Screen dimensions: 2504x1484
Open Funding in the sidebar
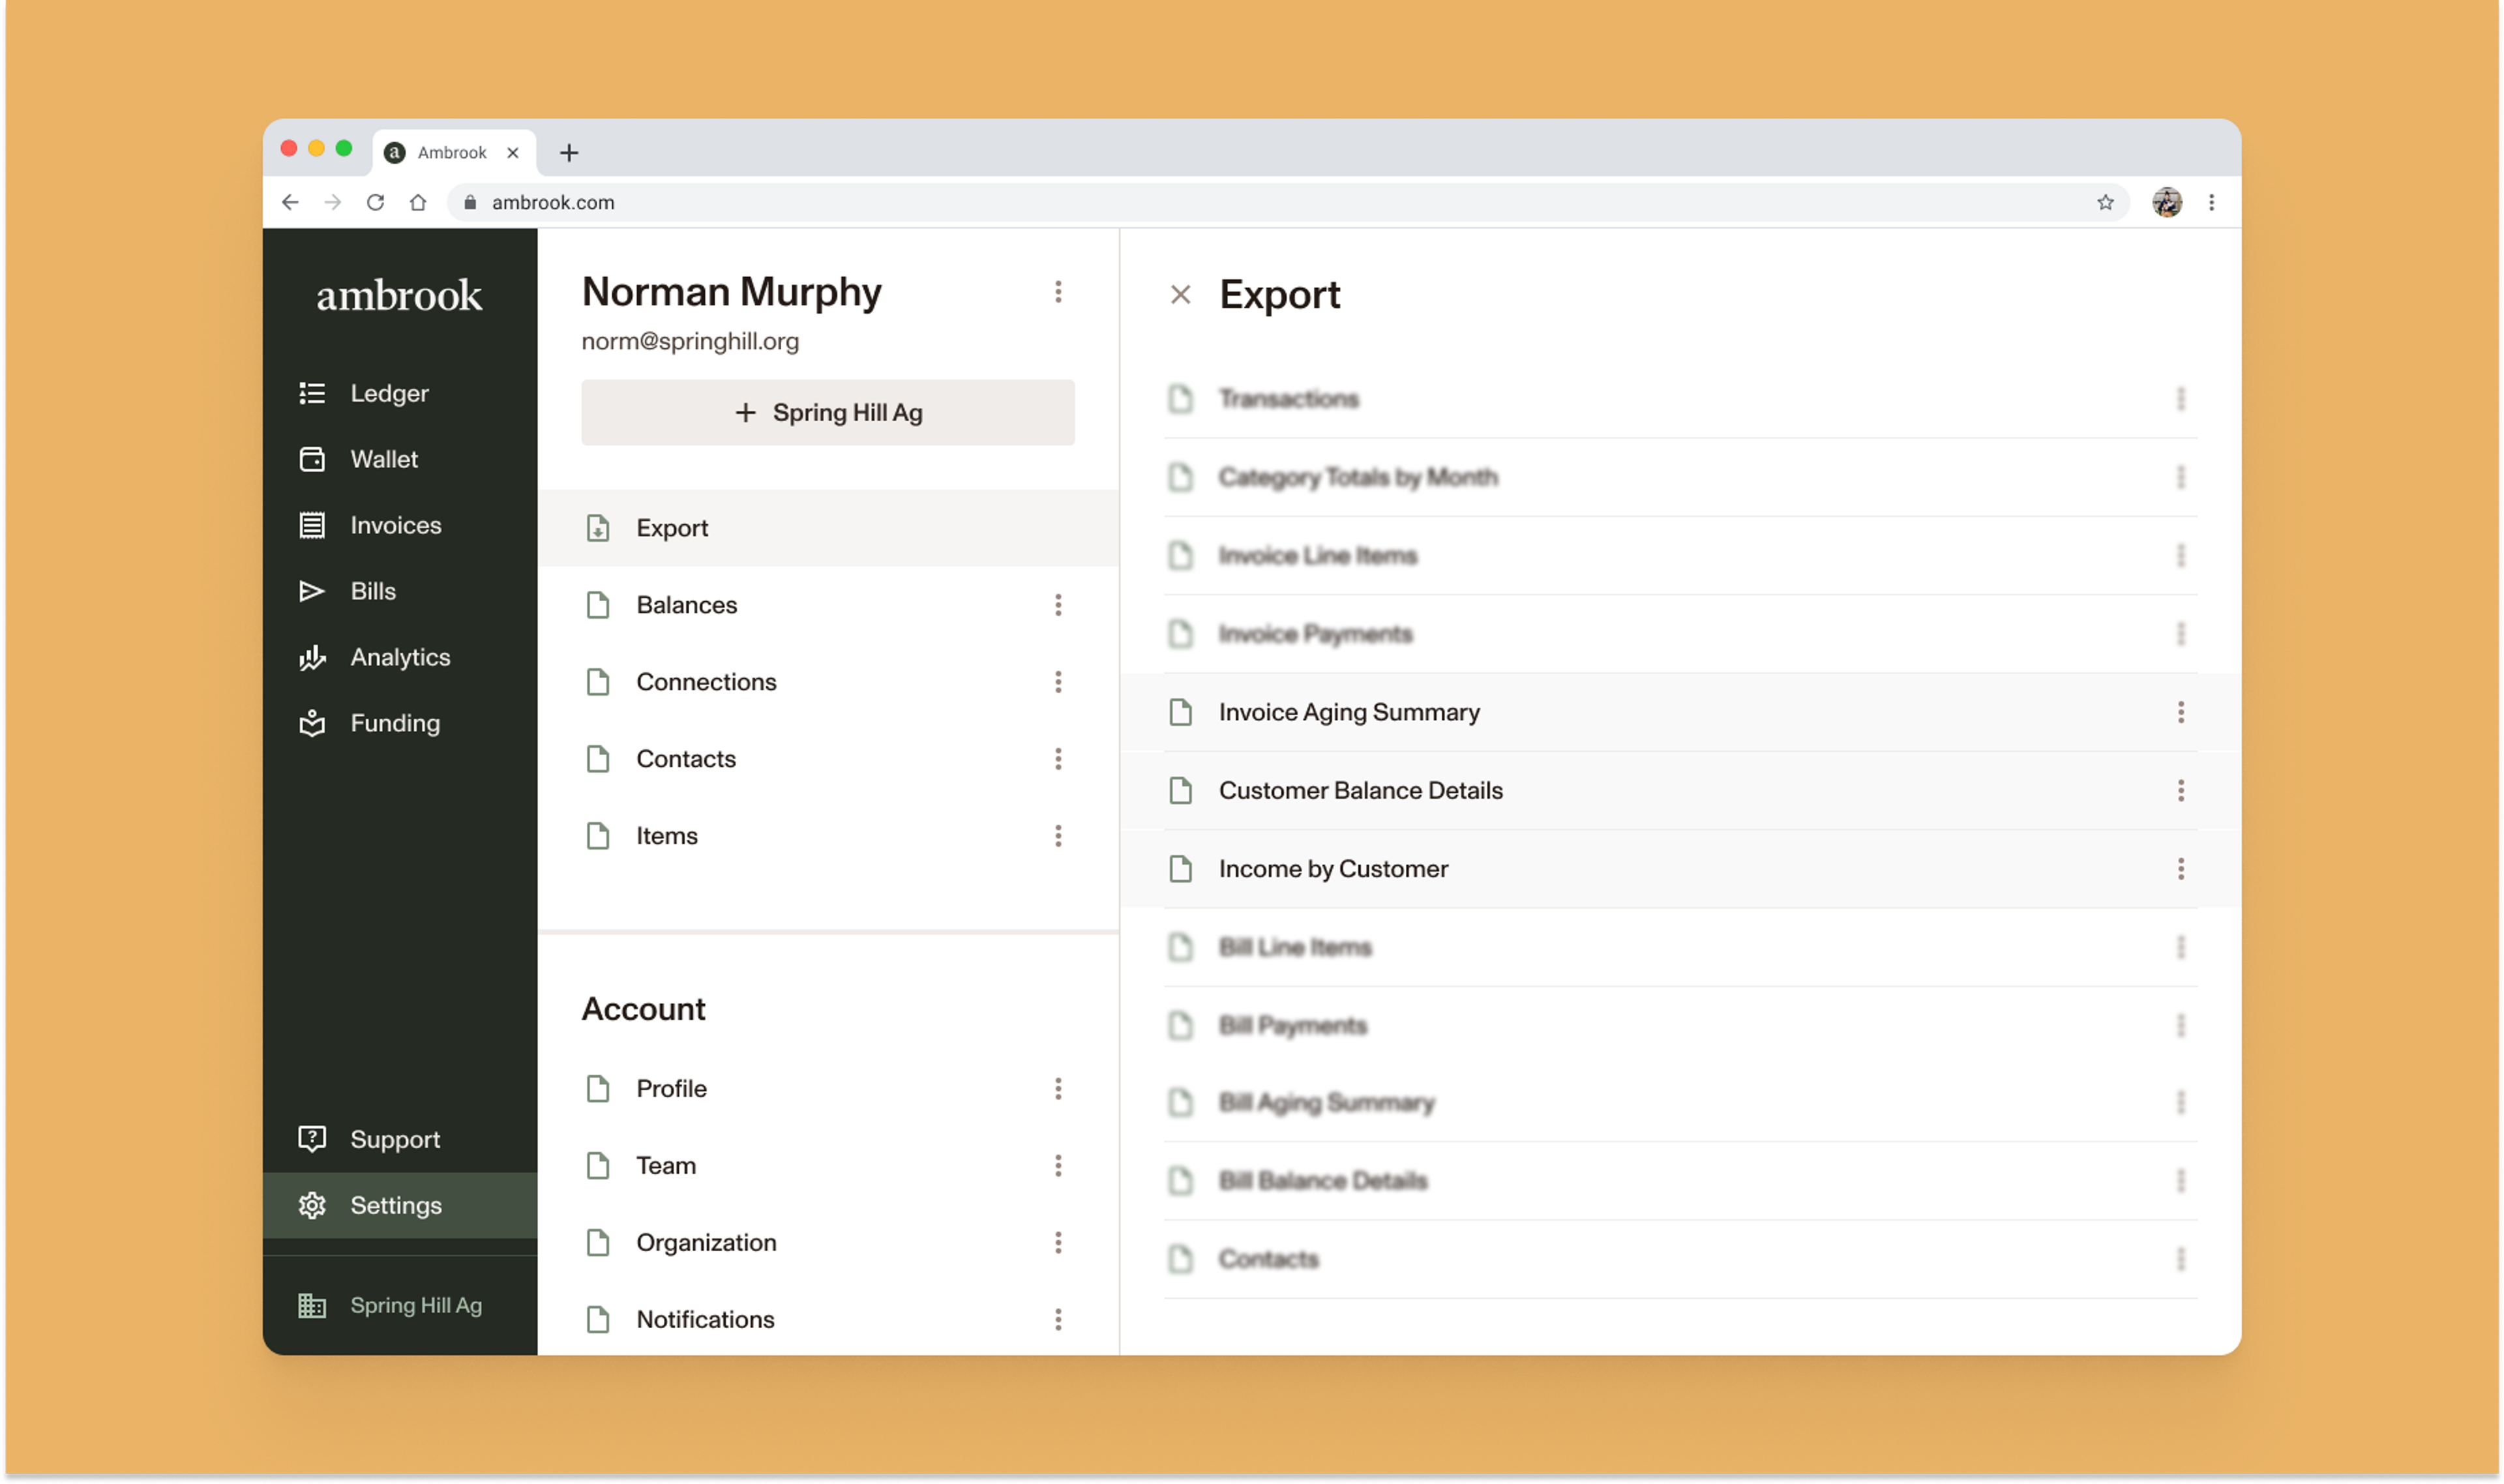coord(394,723)
